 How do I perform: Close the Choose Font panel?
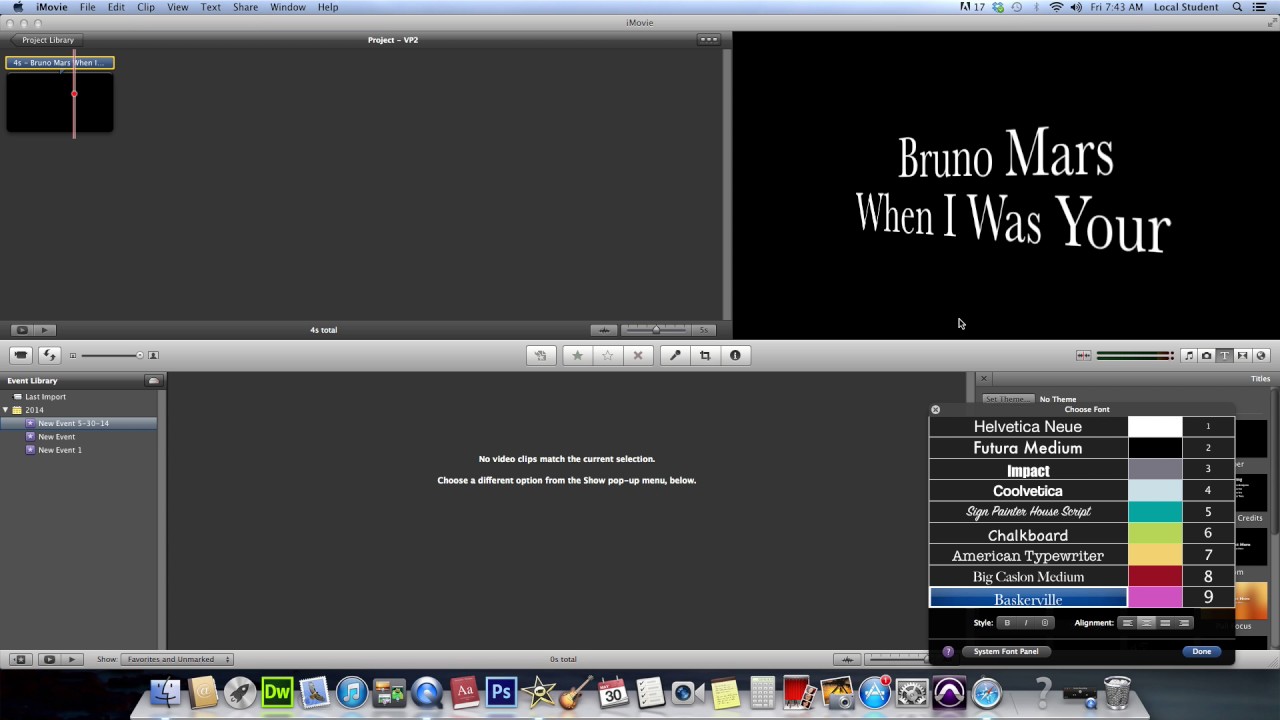935,409
